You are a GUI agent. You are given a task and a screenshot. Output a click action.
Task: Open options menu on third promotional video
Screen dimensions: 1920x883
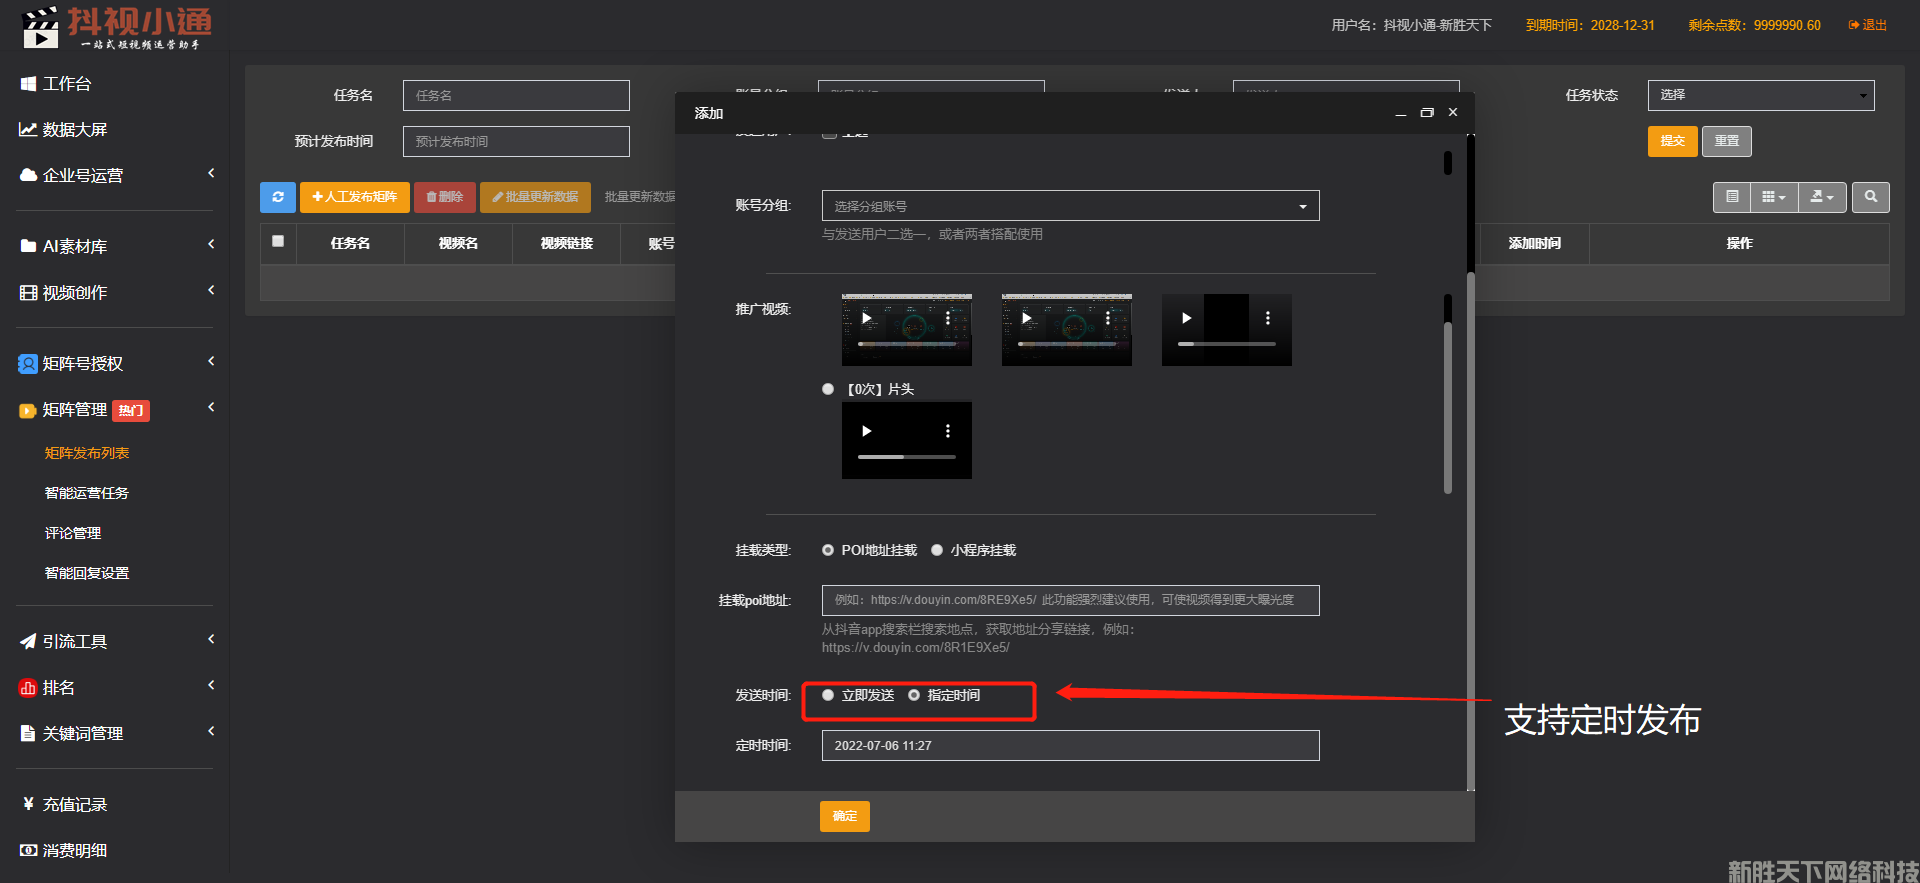(x=1267, y=318)
